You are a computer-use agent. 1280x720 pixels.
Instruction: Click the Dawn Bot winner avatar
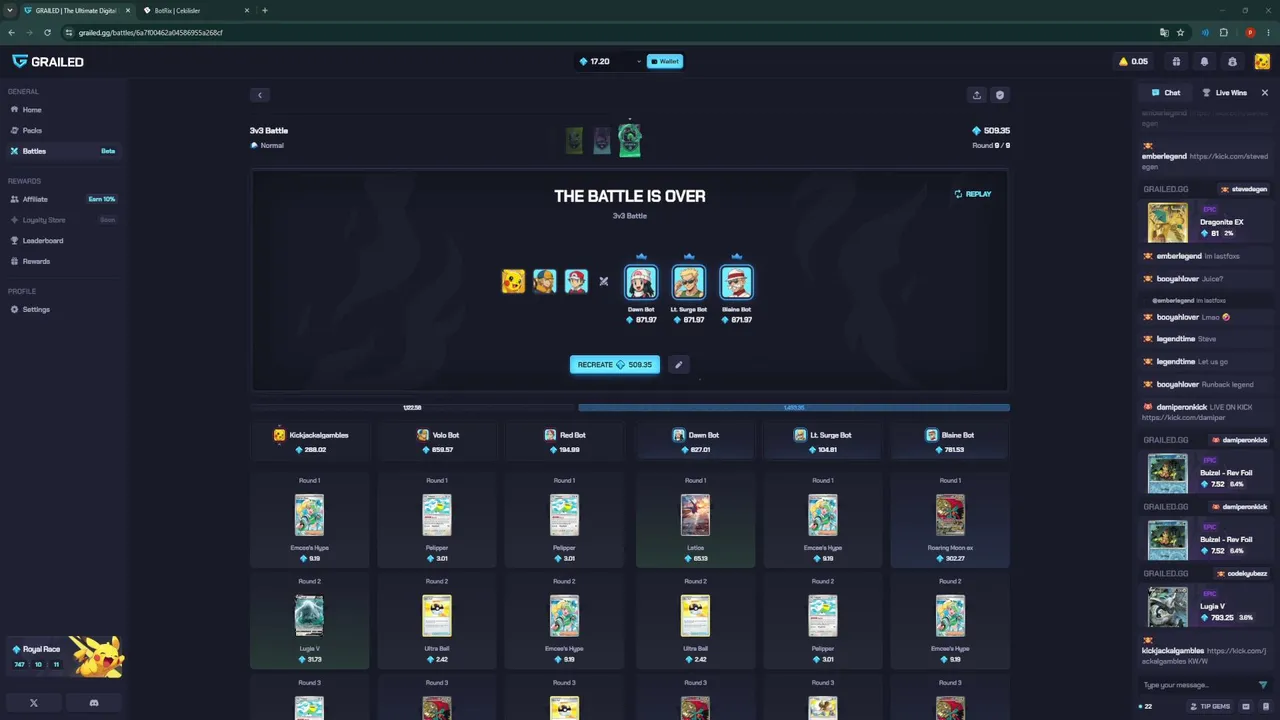[641, 282]
